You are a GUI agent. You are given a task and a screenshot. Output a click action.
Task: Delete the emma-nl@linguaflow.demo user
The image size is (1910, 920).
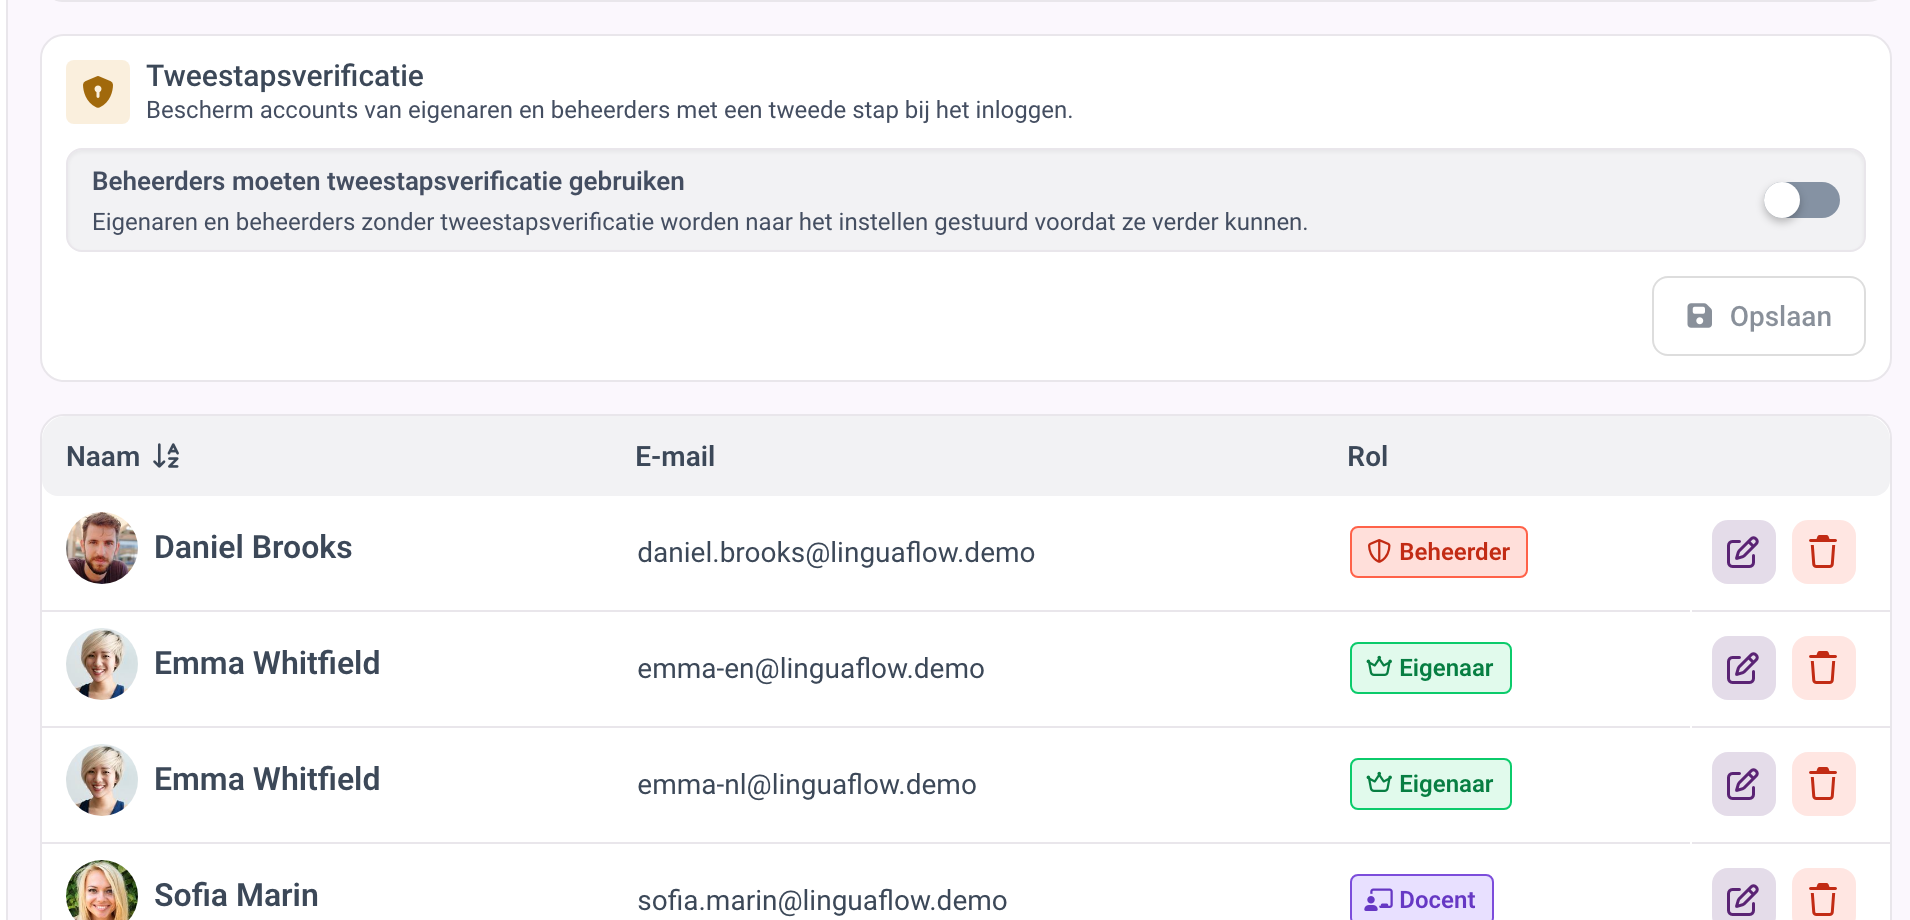[1823, 784]
